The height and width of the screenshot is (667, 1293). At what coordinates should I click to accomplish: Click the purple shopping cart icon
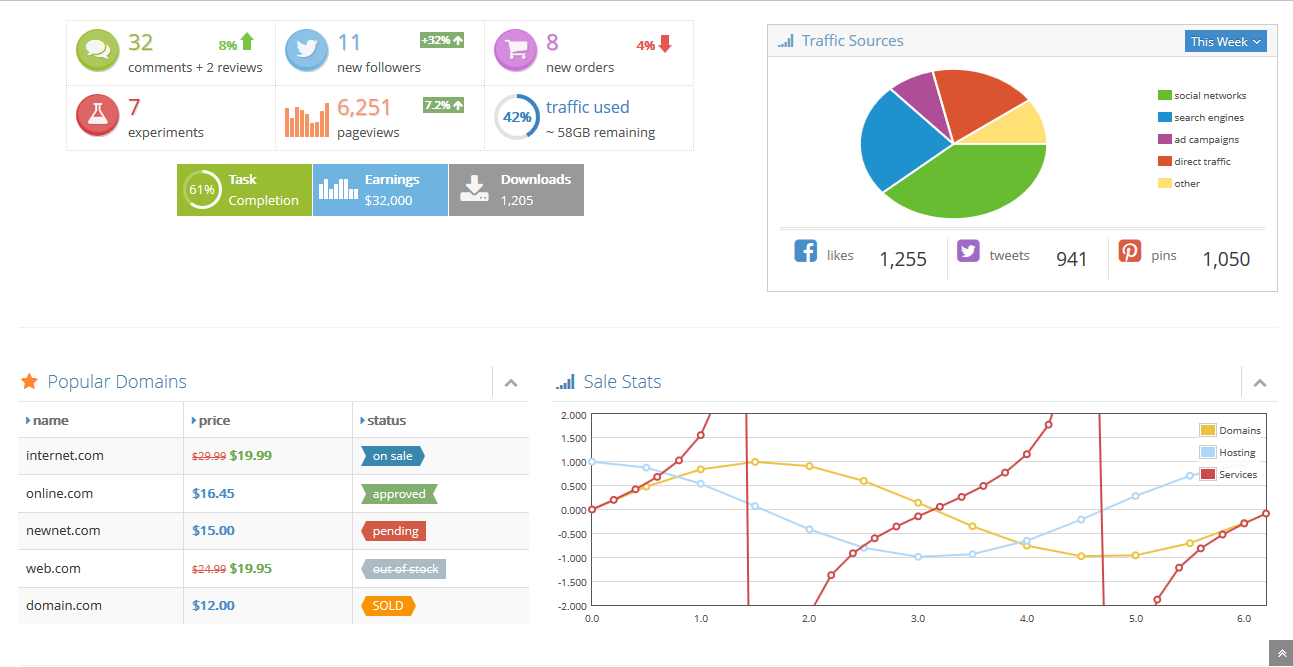click(516, 50)
